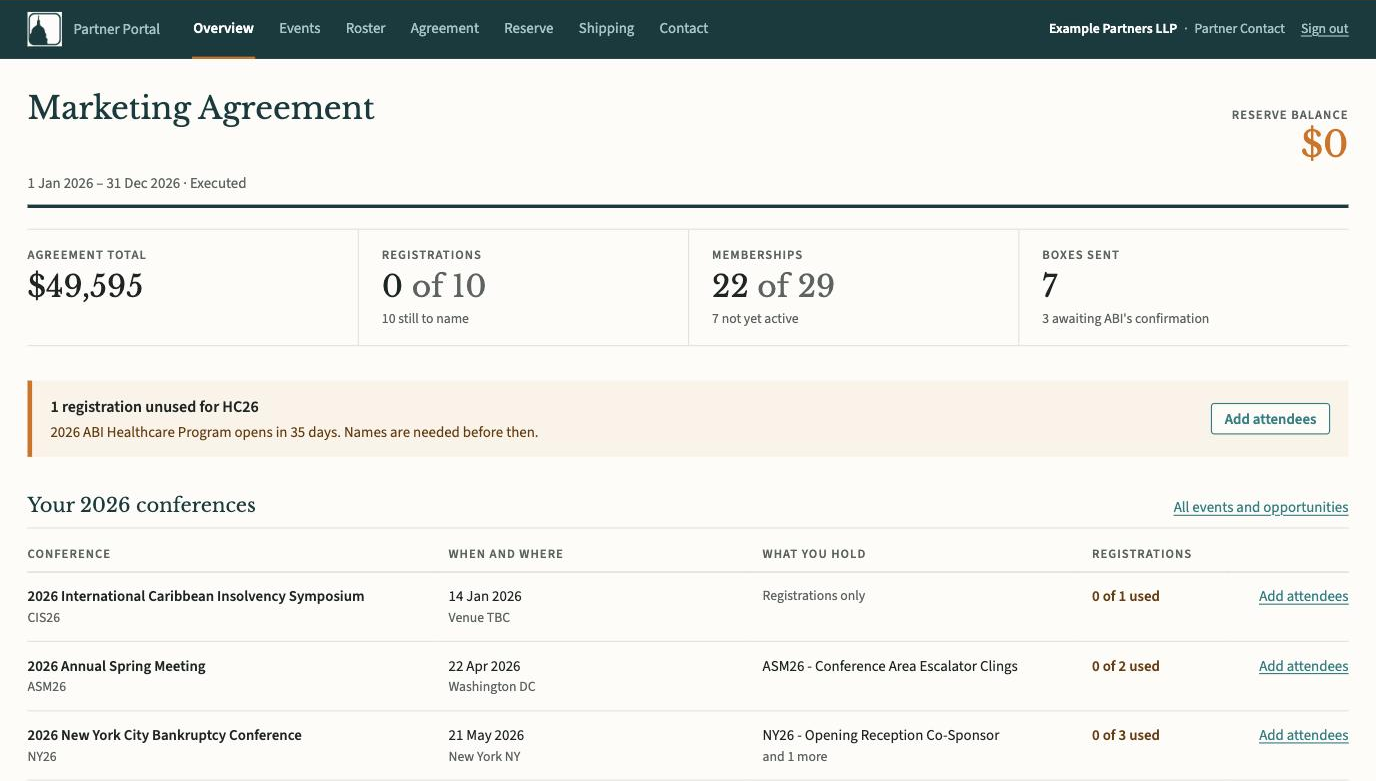Click the WHAT YOU HOLD column header
The image size is (1376, 781).
[813, 554]
